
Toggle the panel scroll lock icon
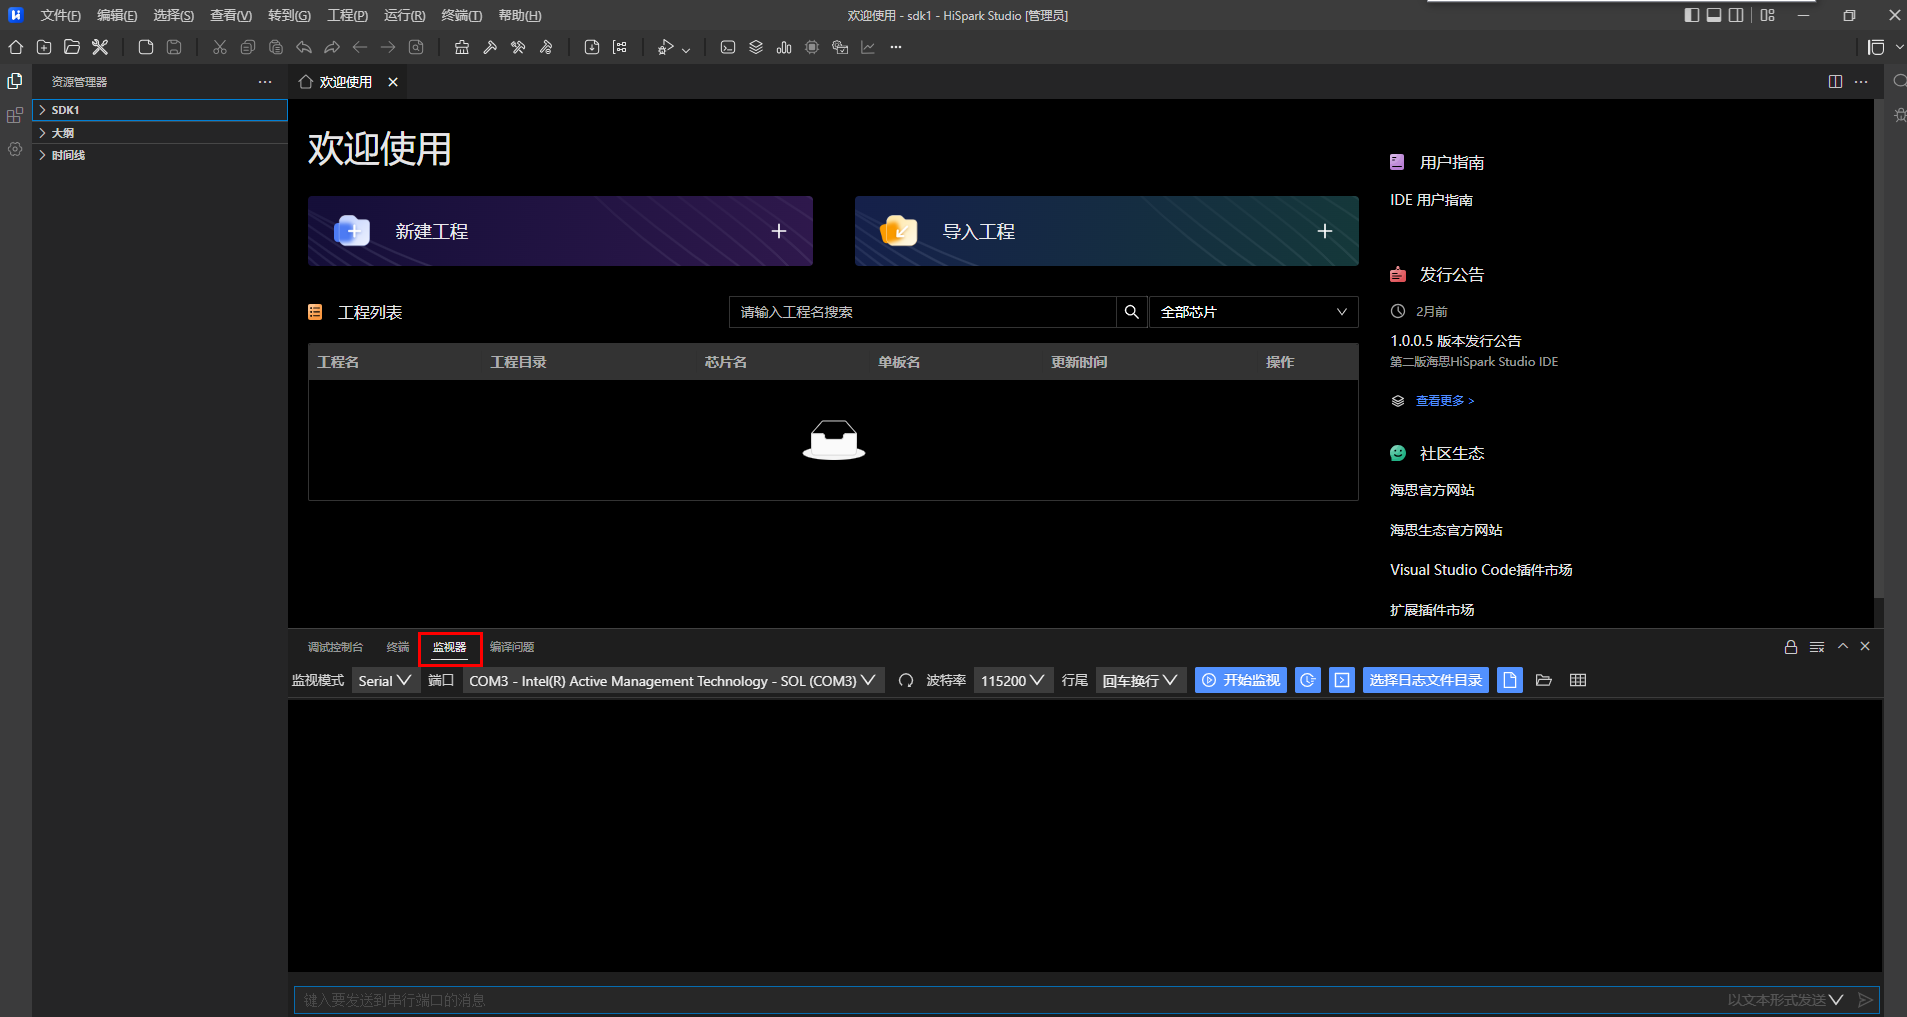coord(1791,647)
